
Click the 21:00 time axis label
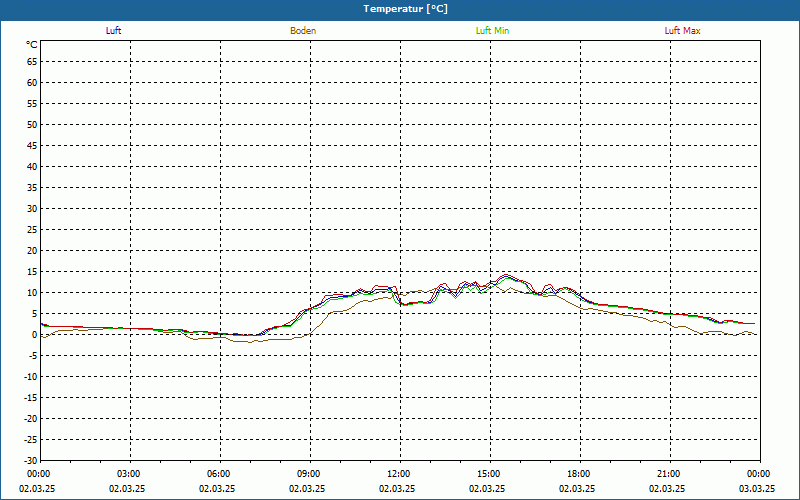[x=668, y=474]
